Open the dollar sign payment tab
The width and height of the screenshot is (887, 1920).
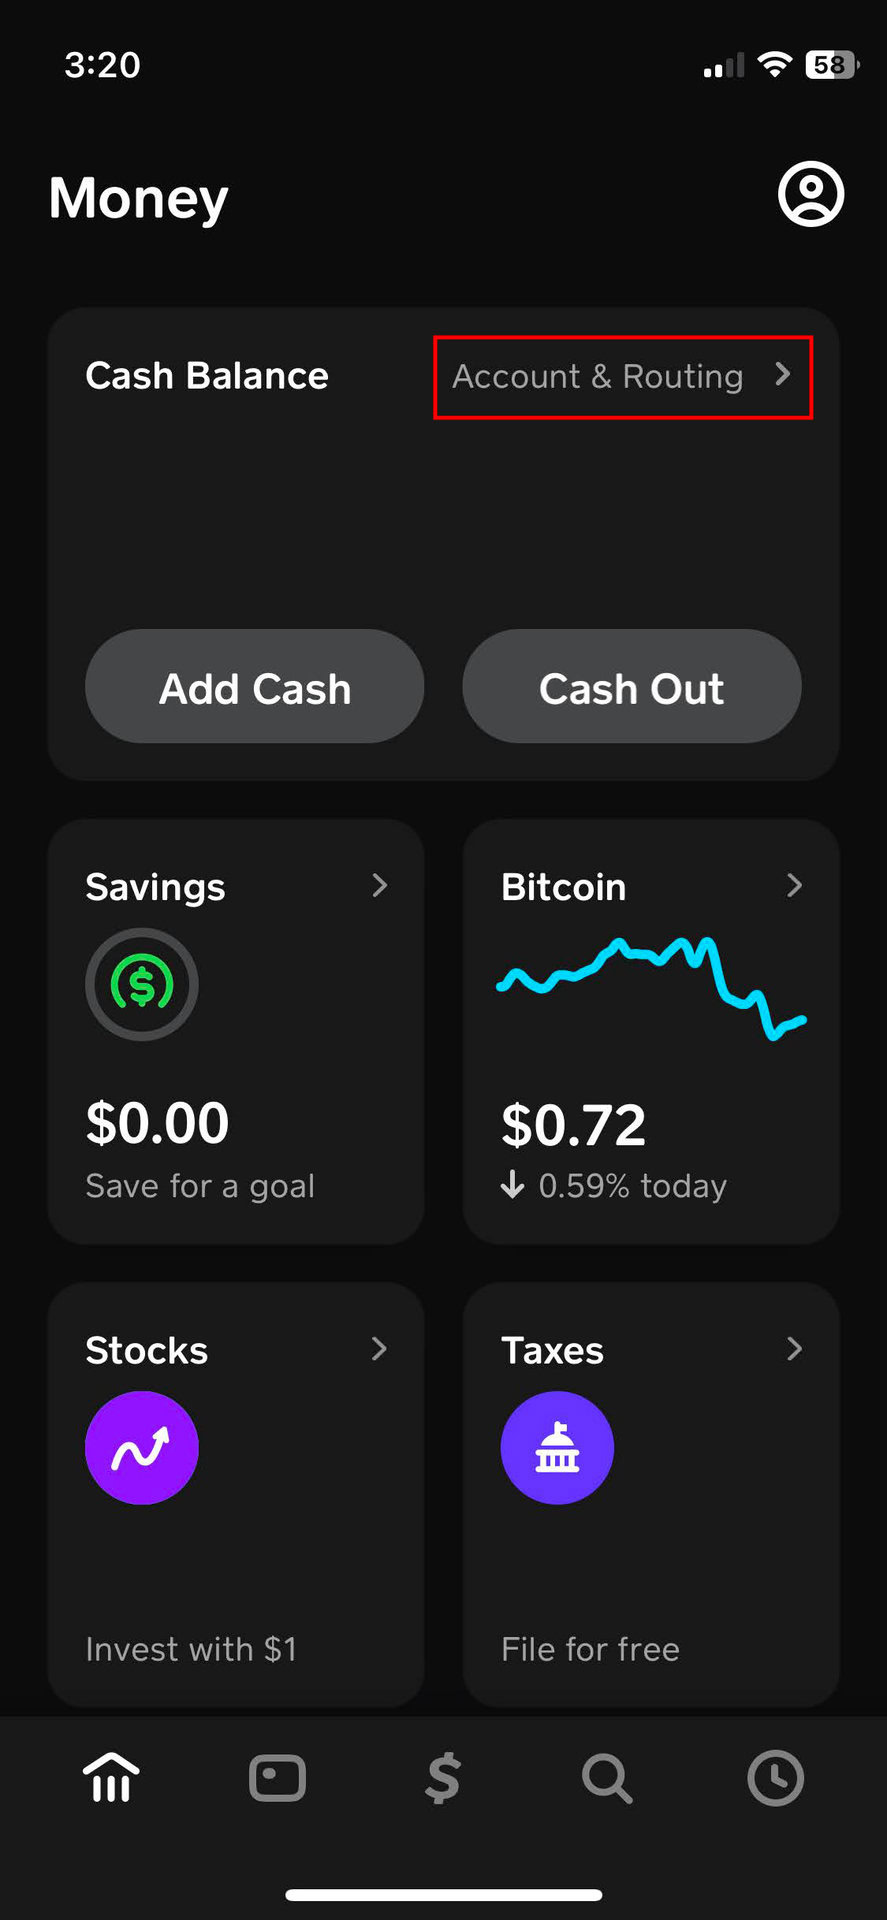click(443, 1778)
